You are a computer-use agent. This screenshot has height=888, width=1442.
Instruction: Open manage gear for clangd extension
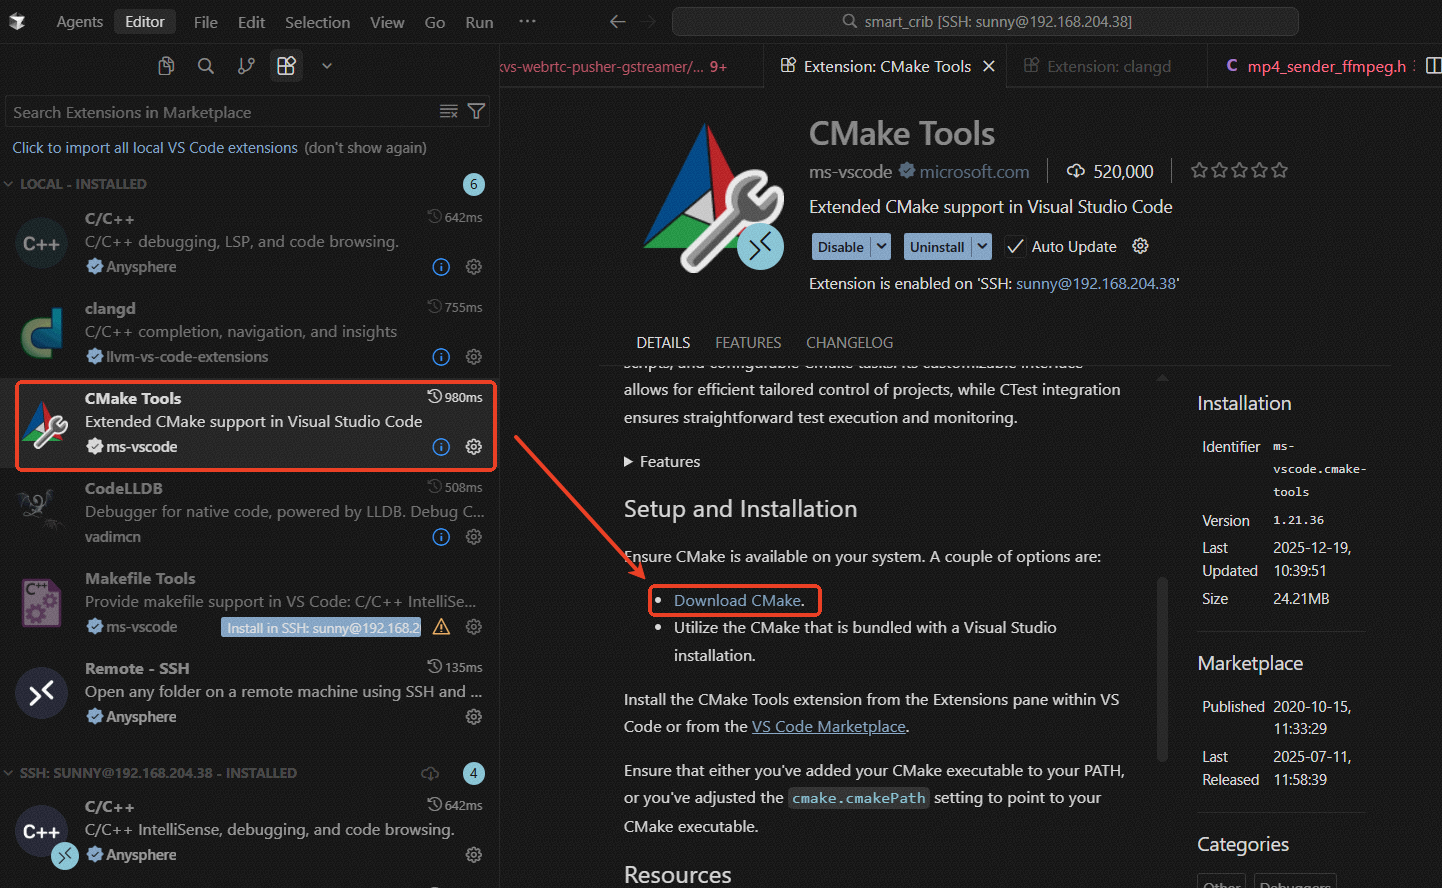tap(474, 357)
